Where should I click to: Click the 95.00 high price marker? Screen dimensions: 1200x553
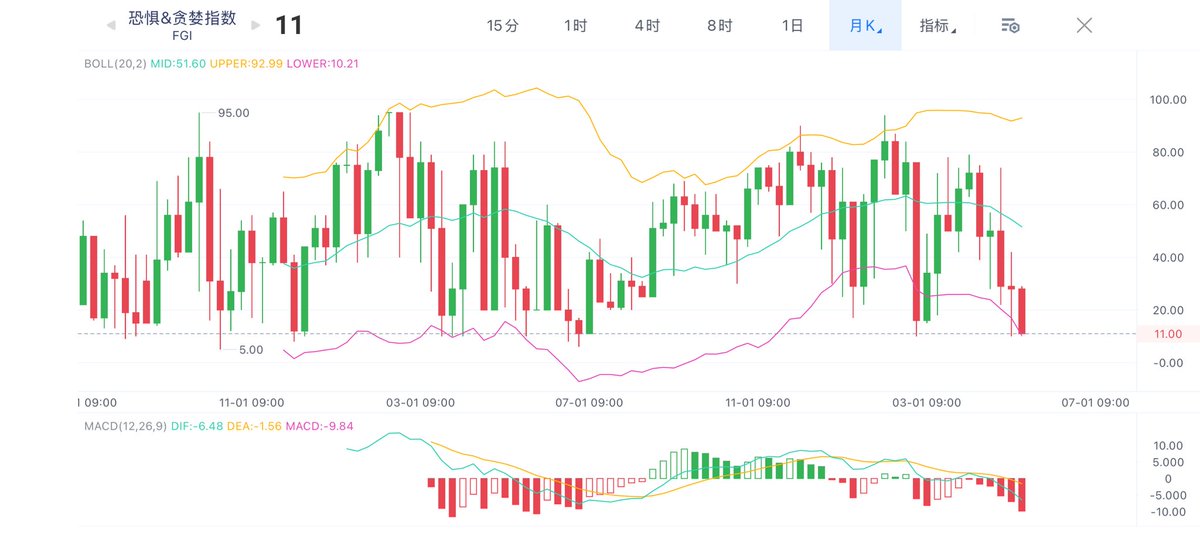point(234,113)
